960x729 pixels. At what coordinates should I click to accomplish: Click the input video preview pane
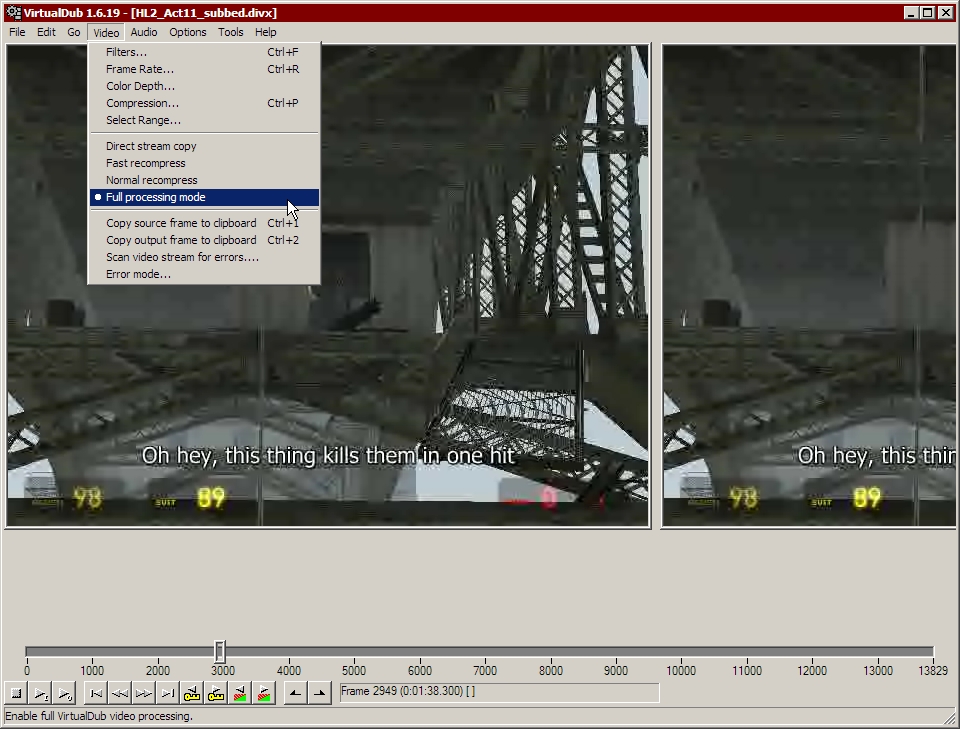tap(328, 285)
